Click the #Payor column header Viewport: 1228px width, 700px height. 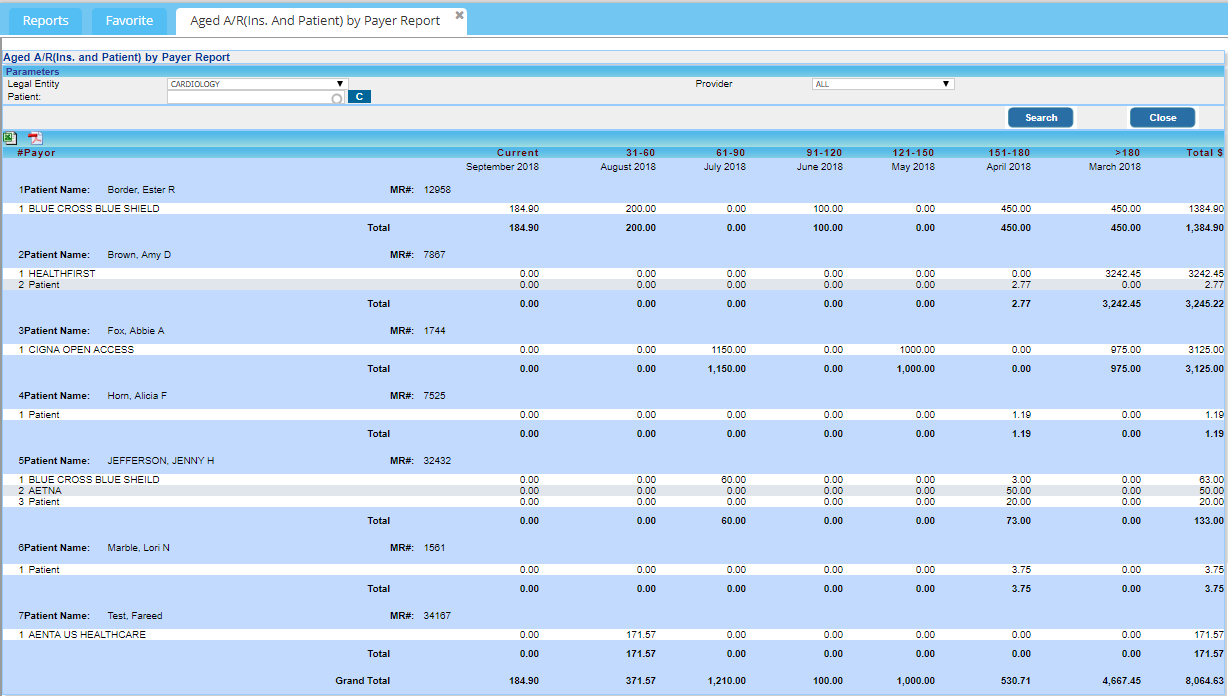pos(37,153)
